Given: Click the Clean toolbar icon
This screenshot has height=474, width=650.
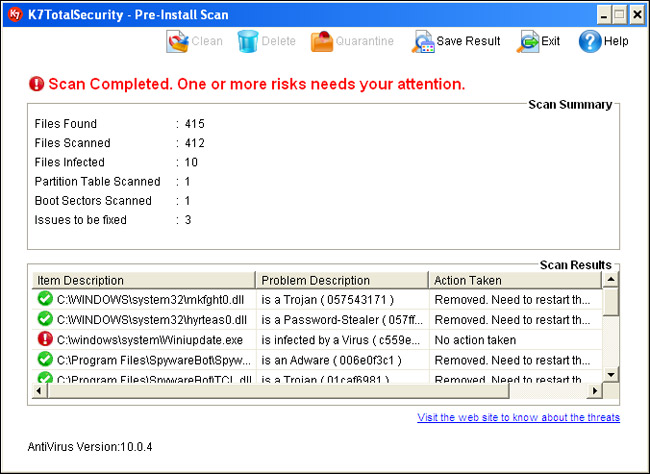Looking at the screenshot, I should coord(177,41).
